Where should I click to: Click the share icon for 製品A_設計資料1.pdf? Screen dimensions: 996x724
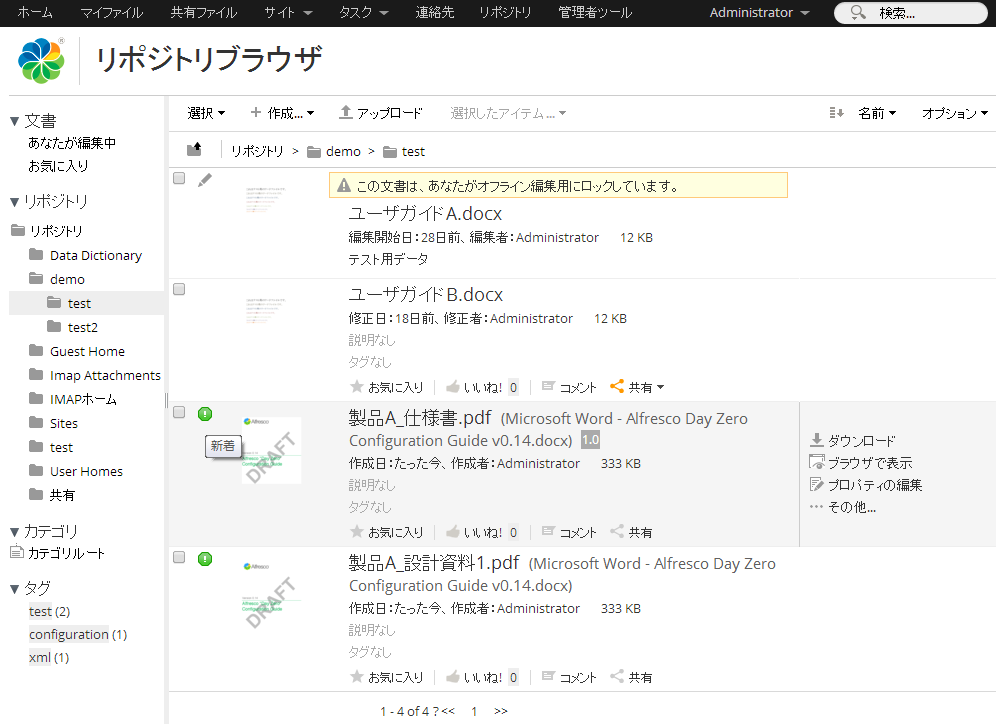(617, 676)
